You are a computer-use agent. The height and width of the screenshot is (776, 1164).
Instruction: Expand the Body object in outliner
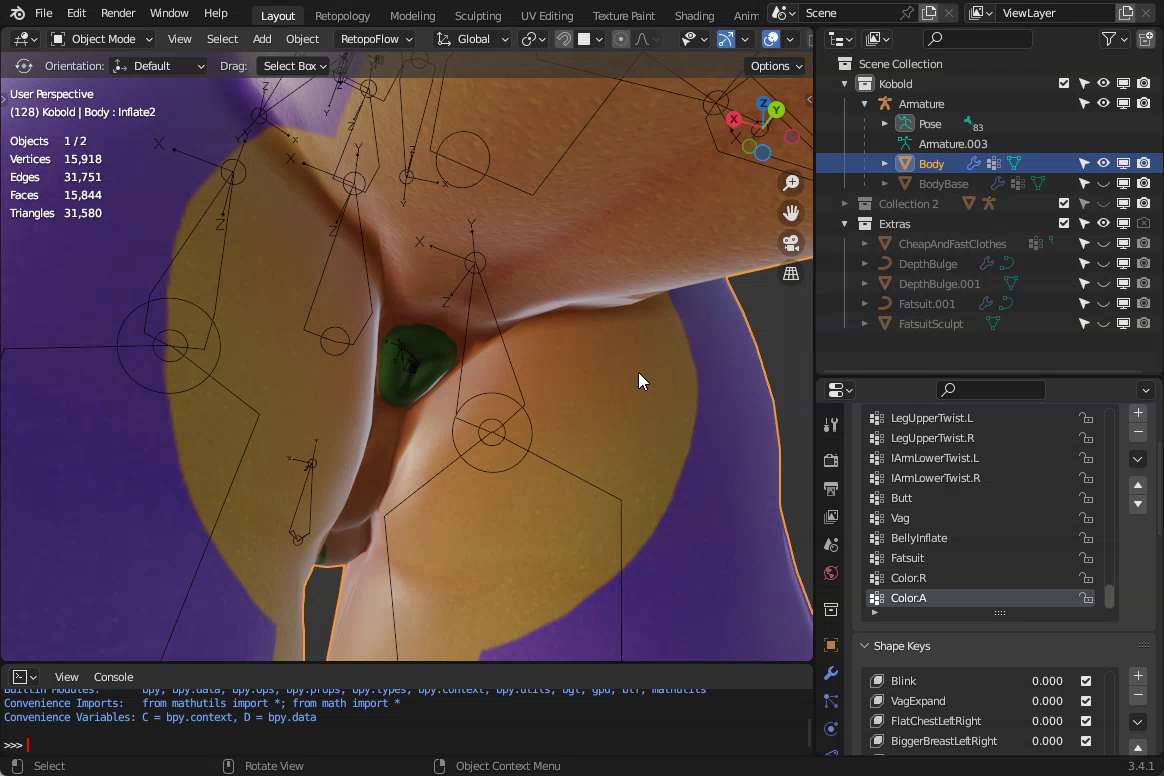click(x=885, y=163)
